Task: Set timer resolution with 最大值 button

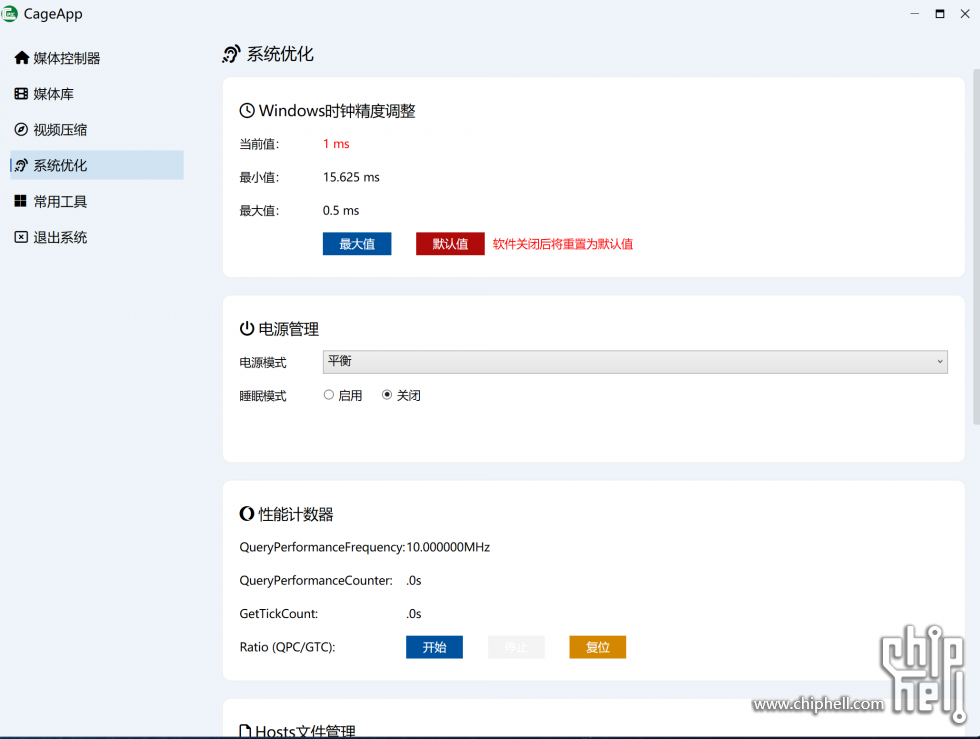Action: pyautogui.click(x=357, y=244)
